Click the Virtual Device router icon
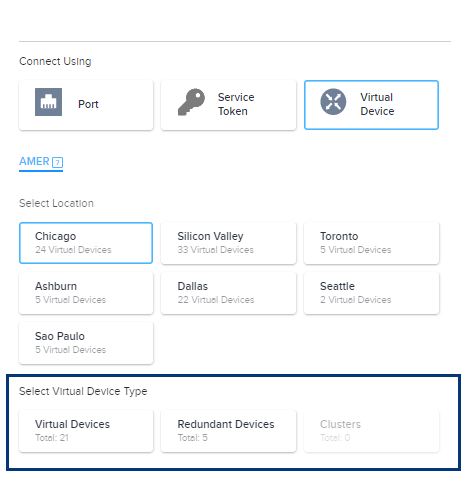 (x=333, y=102)
